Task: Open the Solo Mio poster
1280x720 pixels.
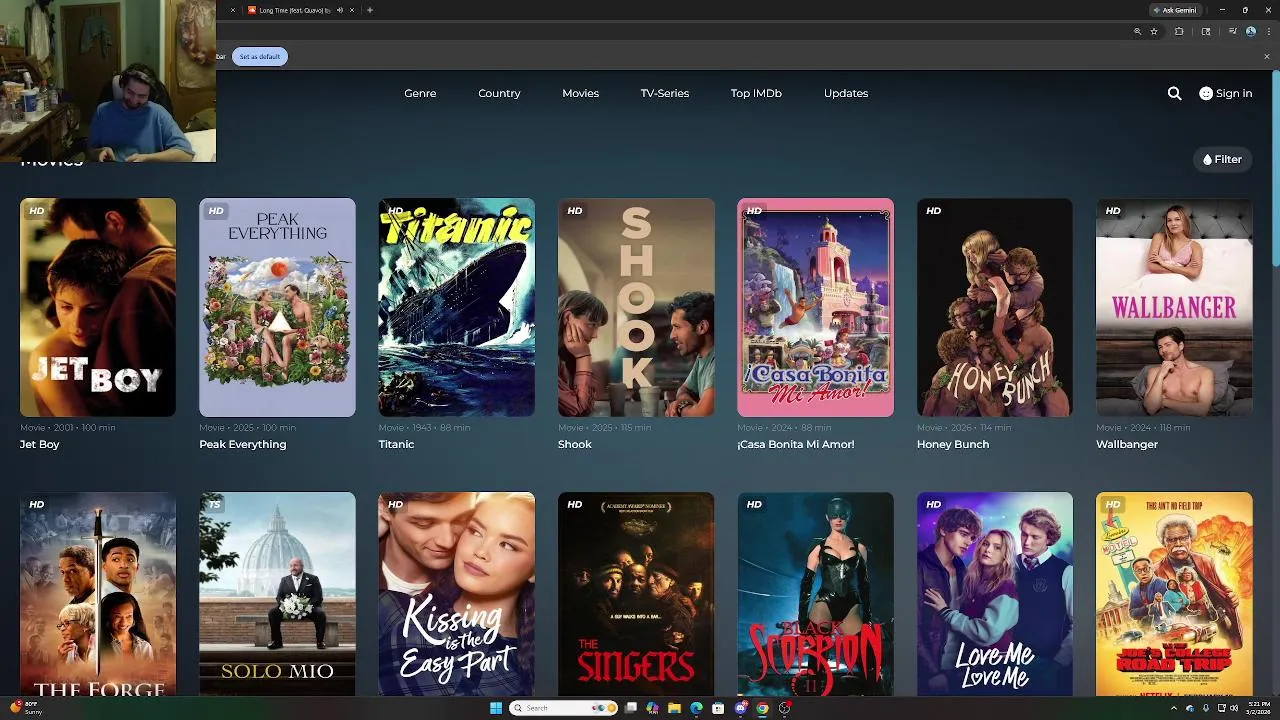Action: (277, 594)
